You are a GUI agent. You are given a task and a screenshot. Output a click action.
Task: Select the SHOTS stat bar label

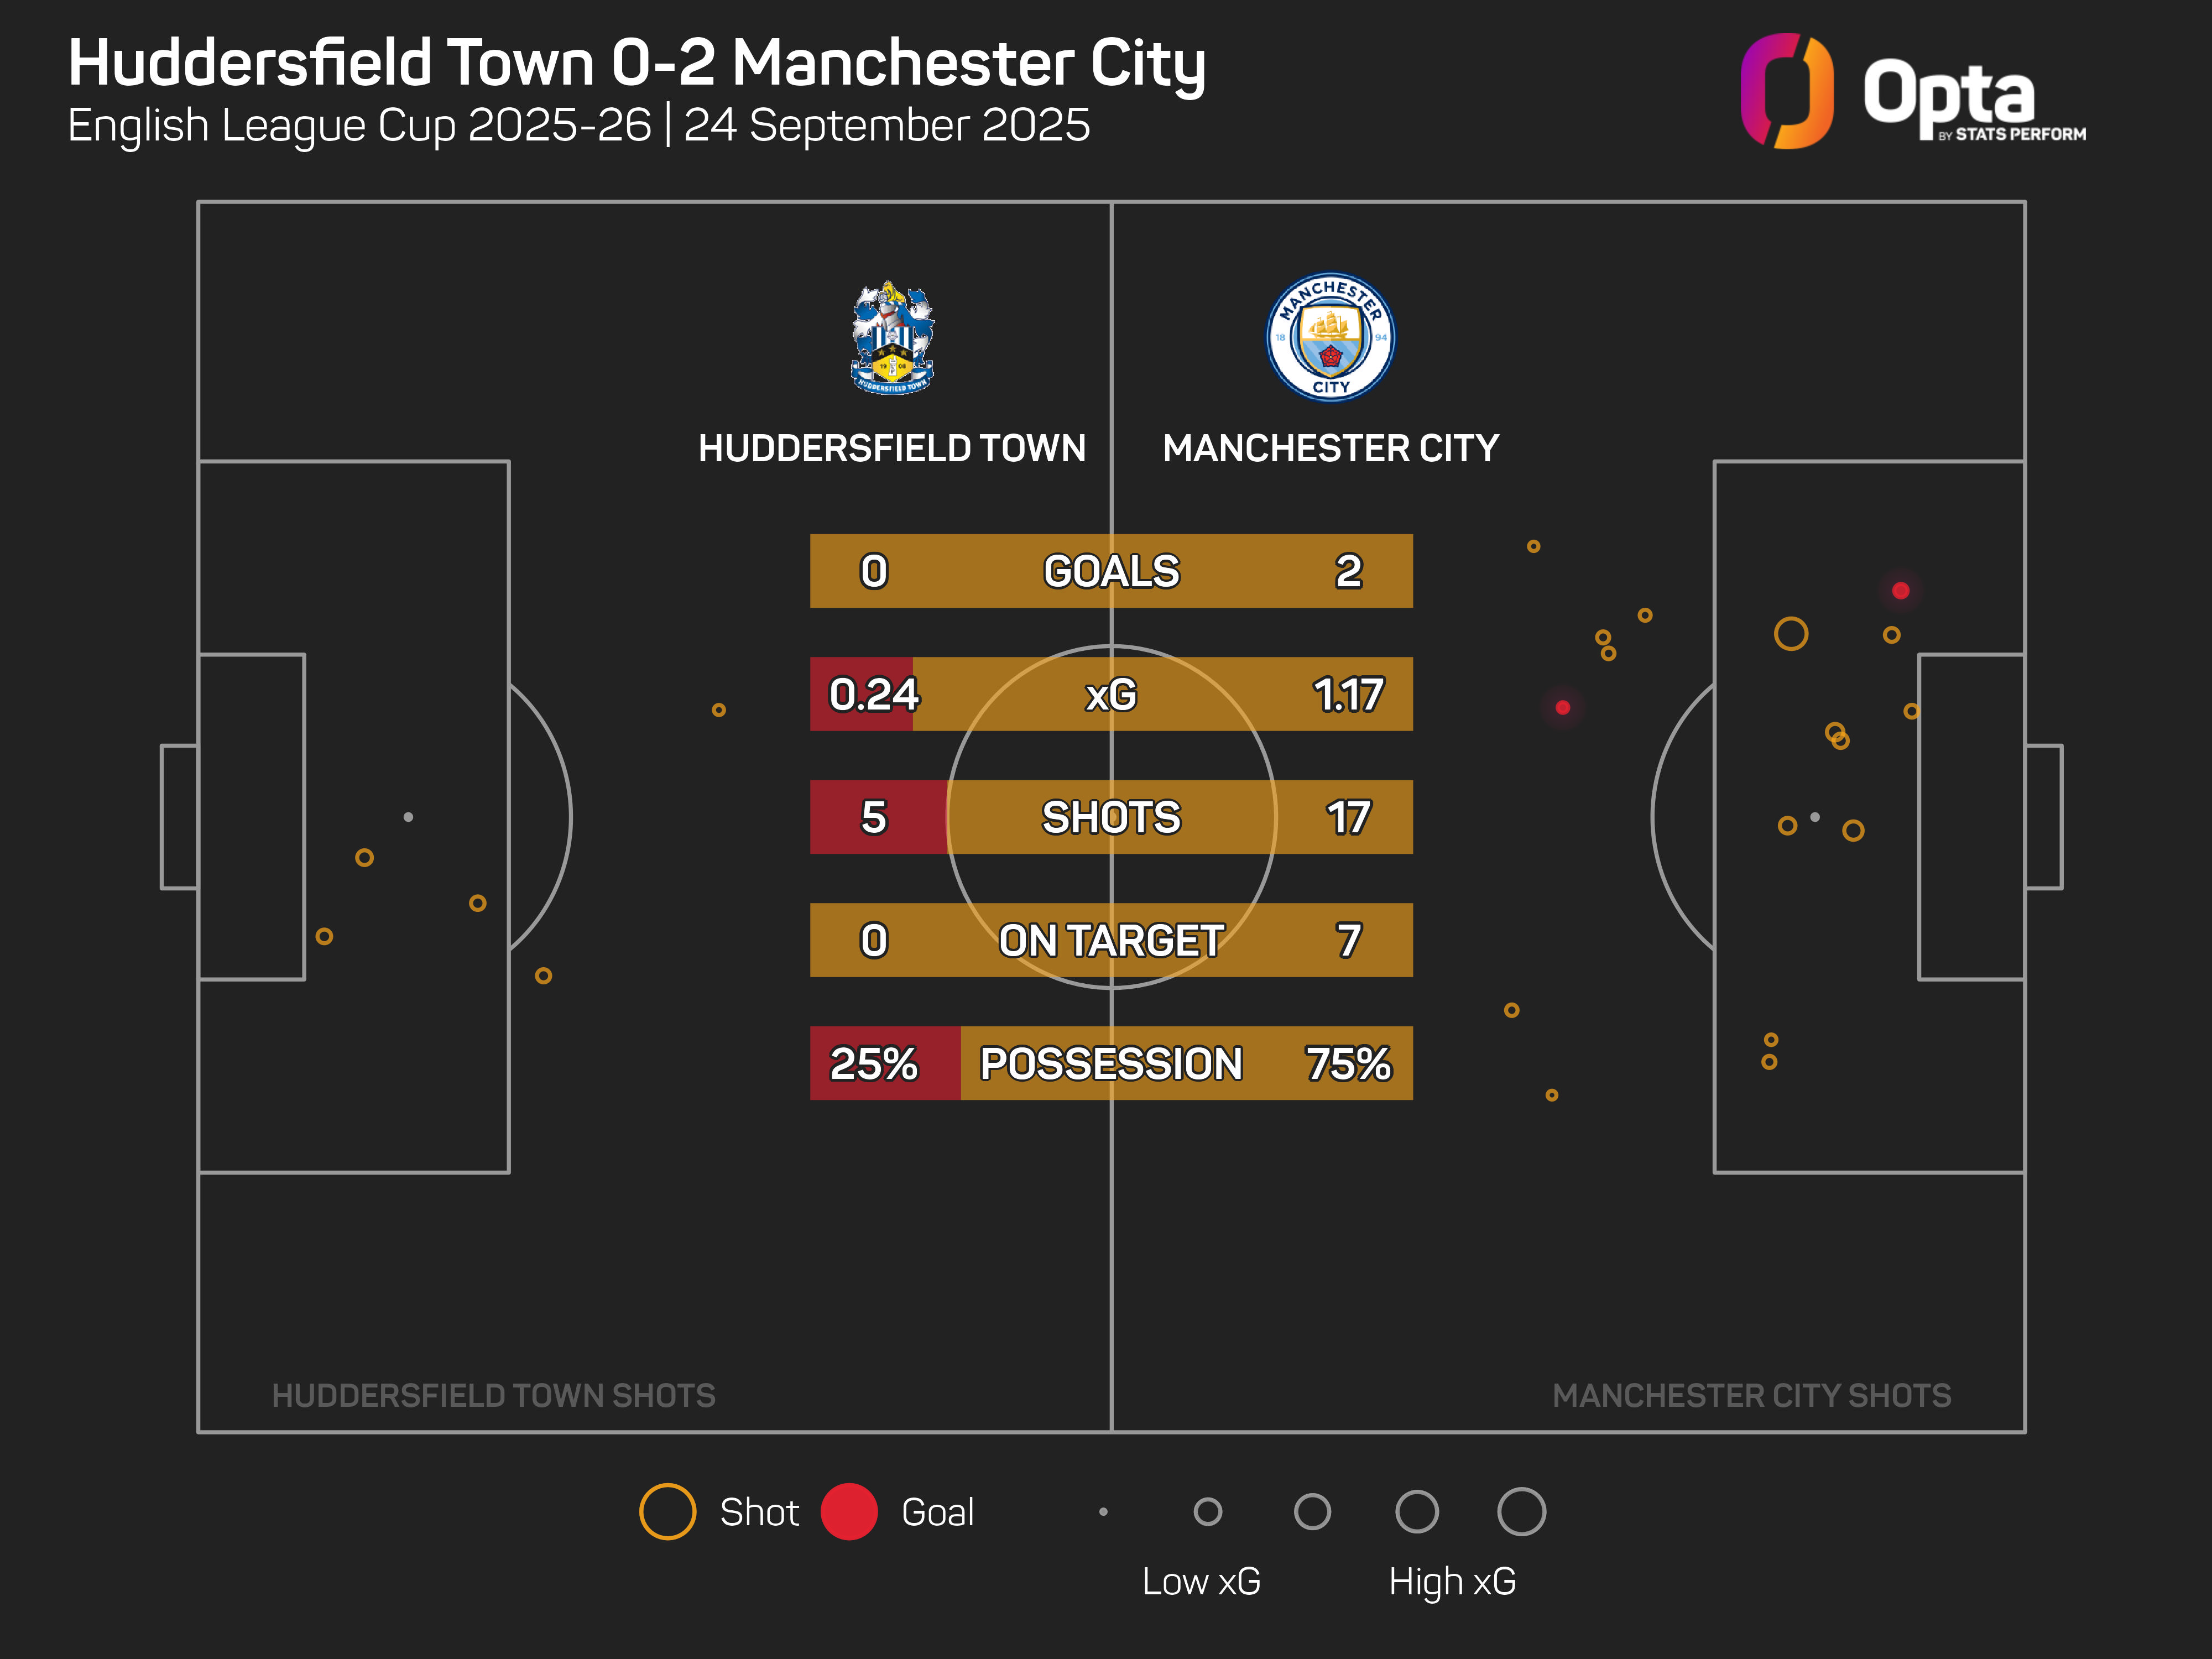pyautogui.click(x=1111, y=817)
